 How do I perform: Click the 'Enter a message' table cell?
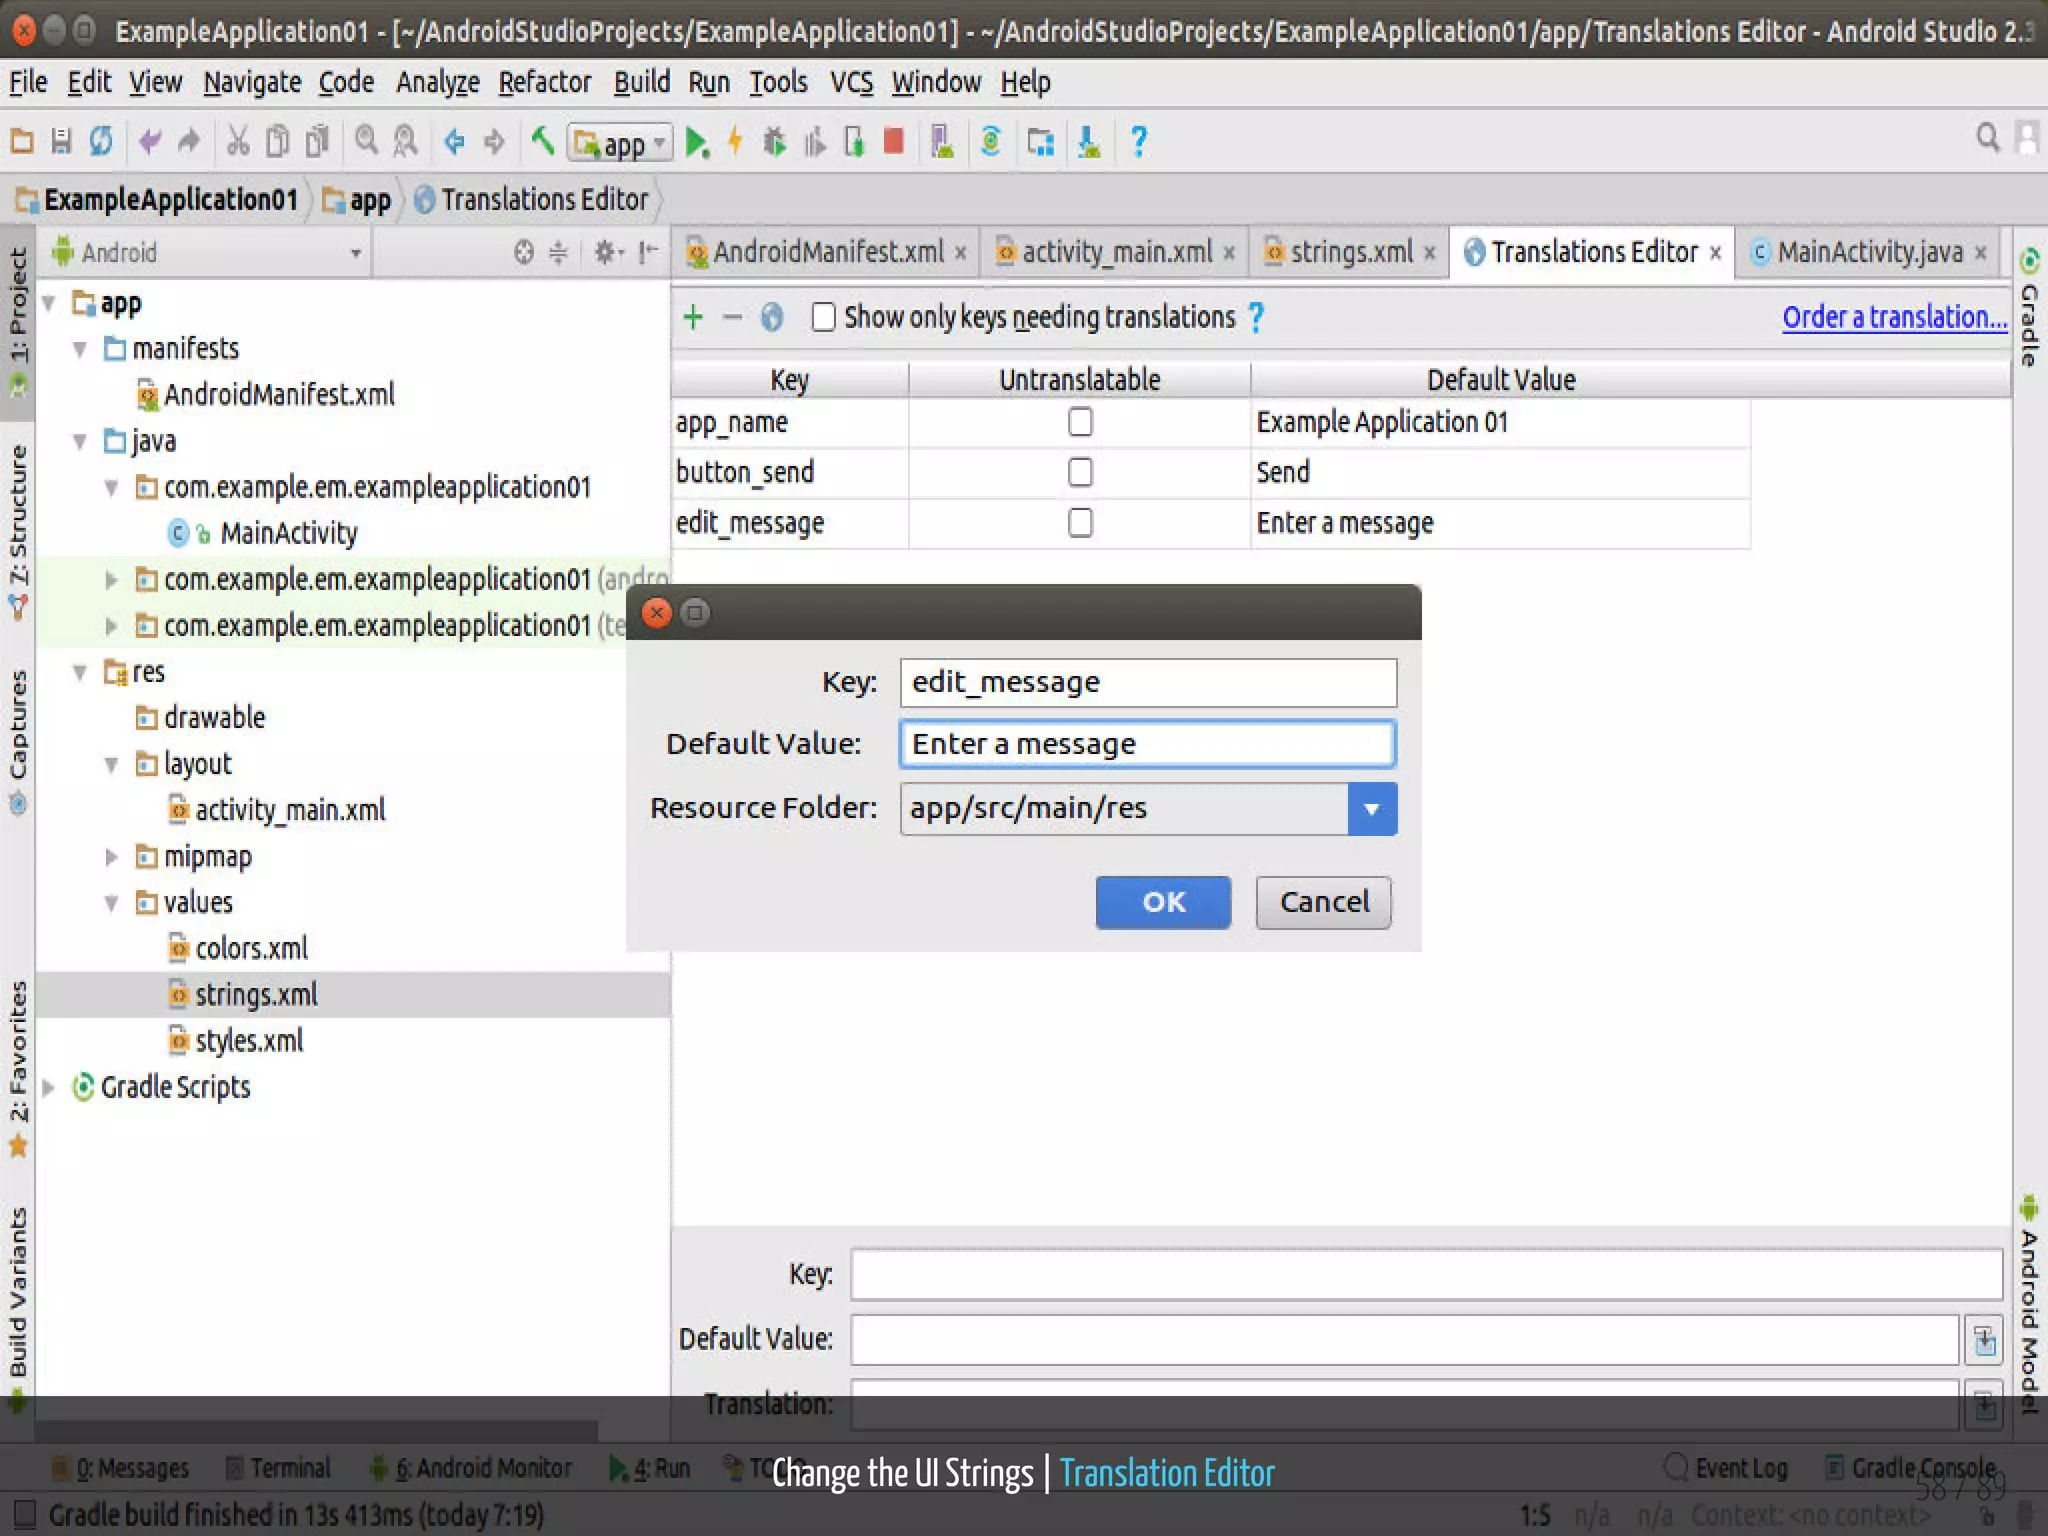(x=1500, y=523)
